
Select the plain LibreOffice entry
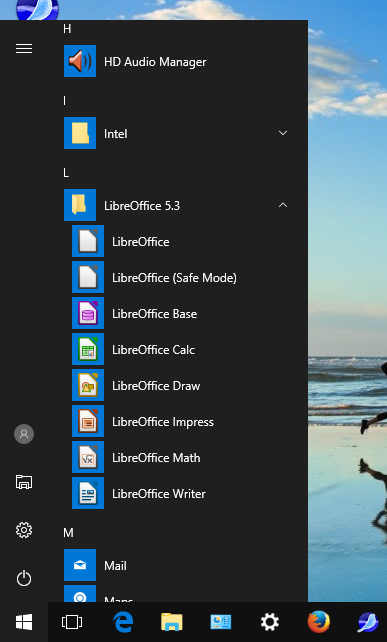[x=180, y=242]
